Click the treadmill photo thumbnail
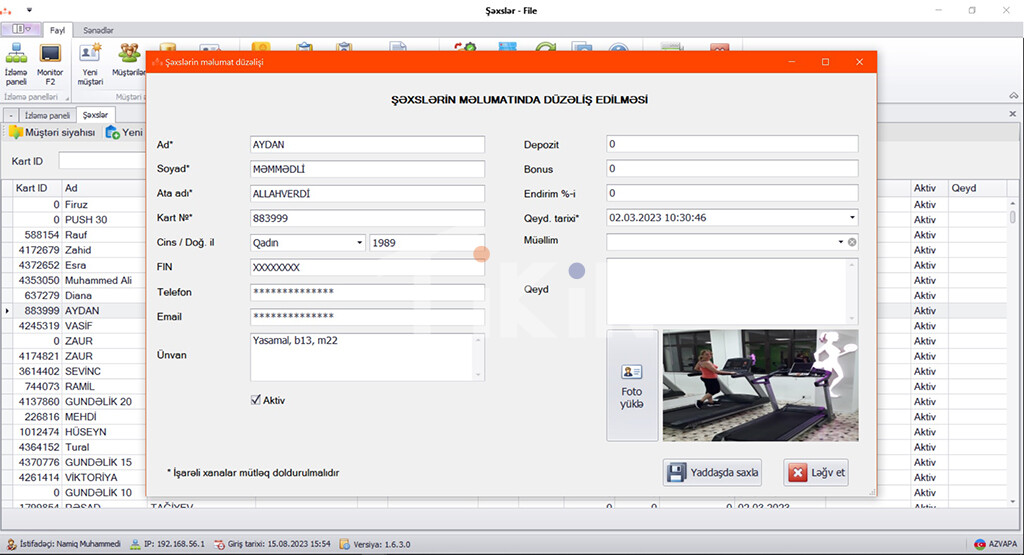The image size is (1024, 555). (760, 385)
